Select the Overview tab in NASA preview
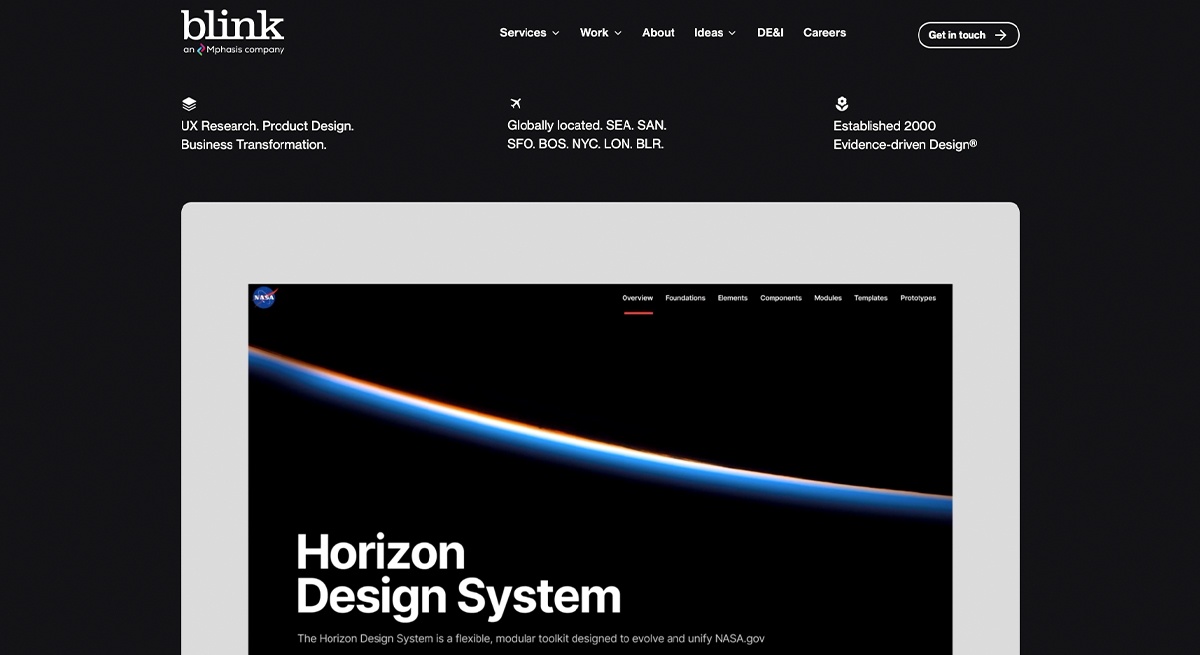The width and height of the screenshot is (1200, 655). [638, 298]
